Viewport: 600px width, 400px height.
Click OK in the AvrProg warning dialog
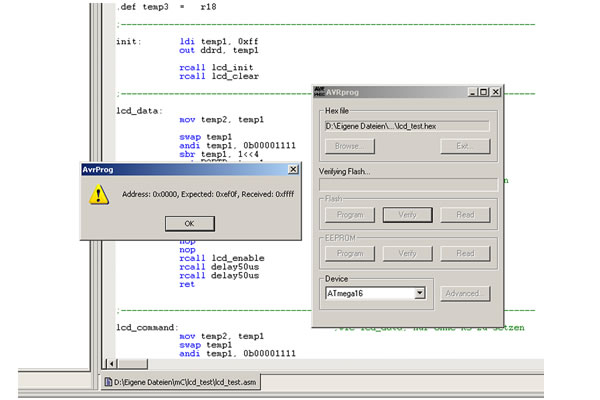click(x=189, y=224)
